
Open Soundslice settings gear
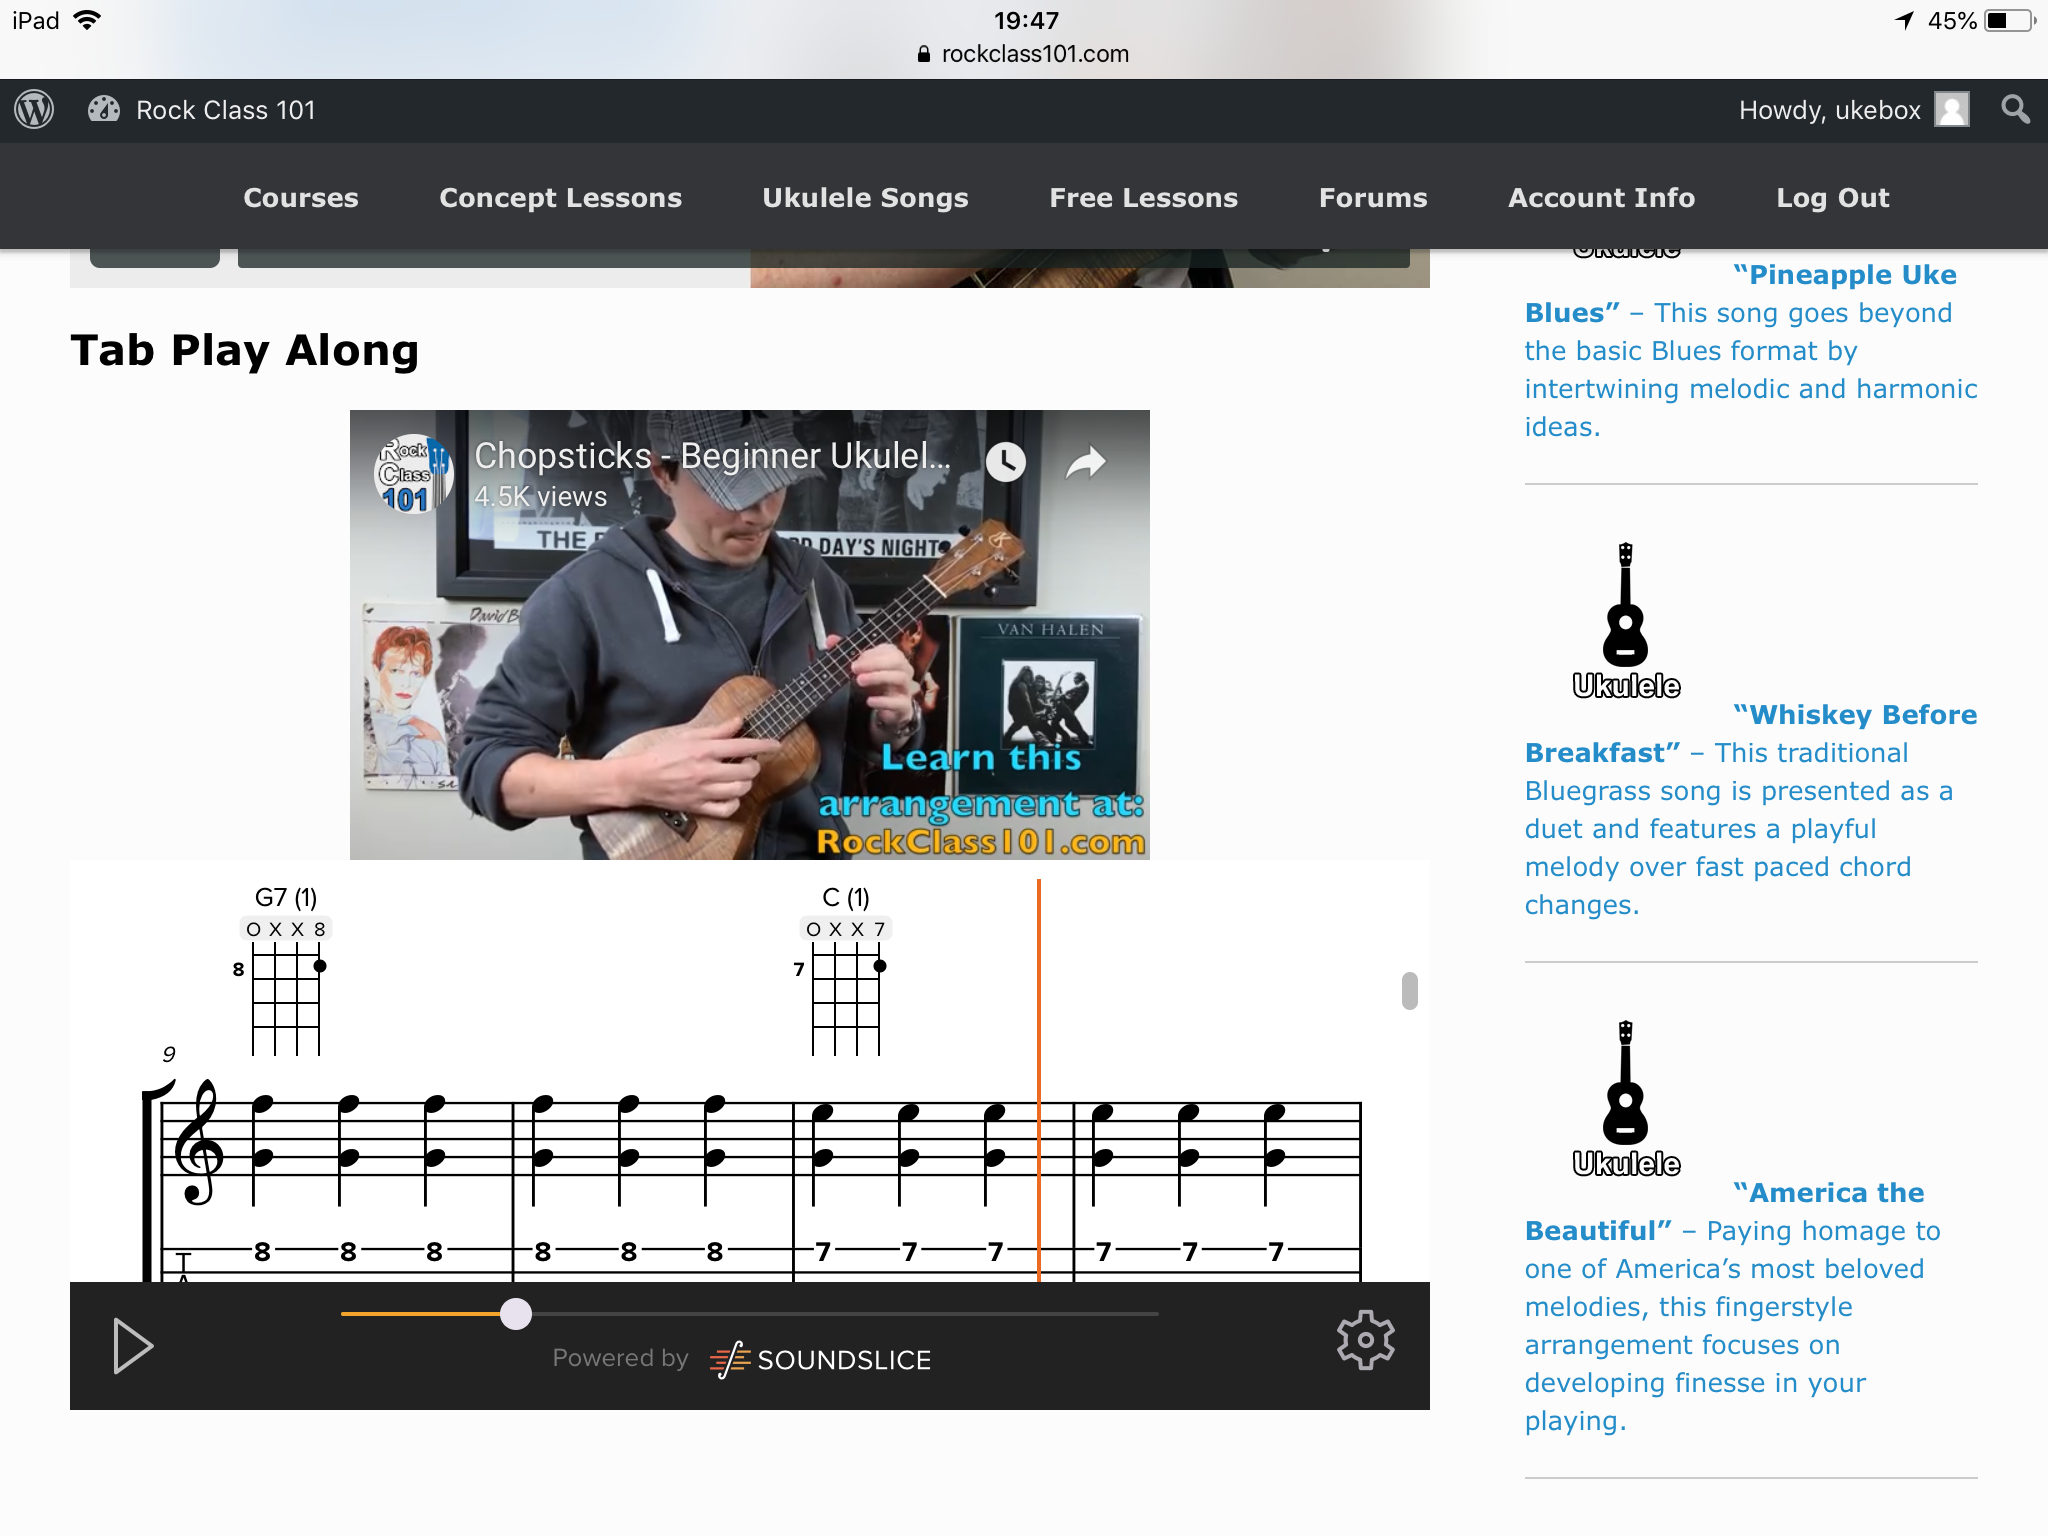click(1366, 1339)
